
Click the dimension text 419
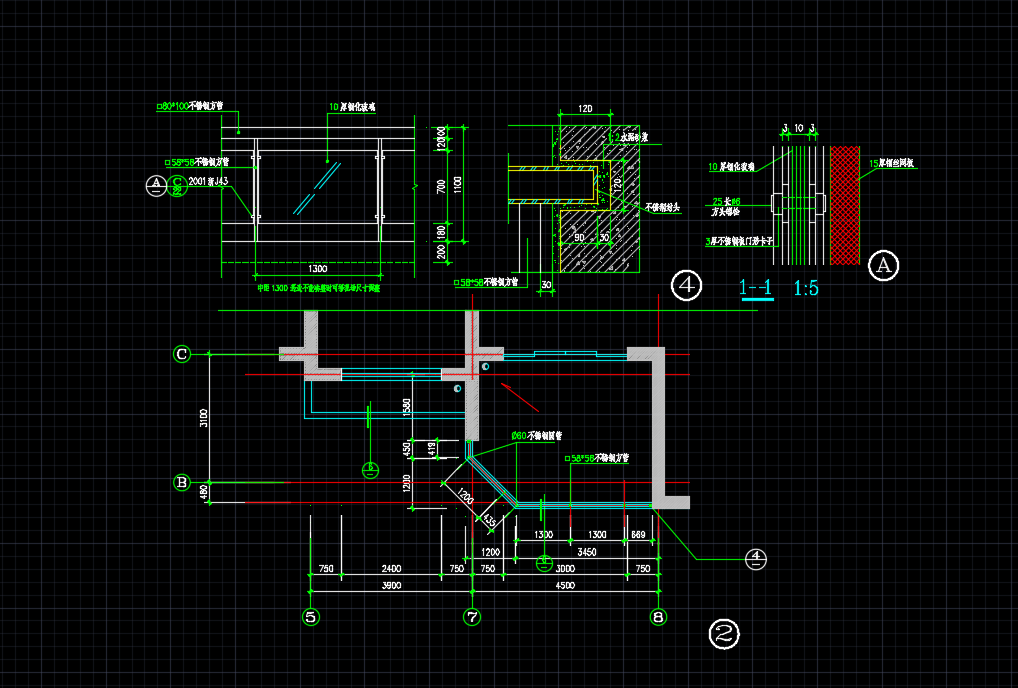point(432,448)
